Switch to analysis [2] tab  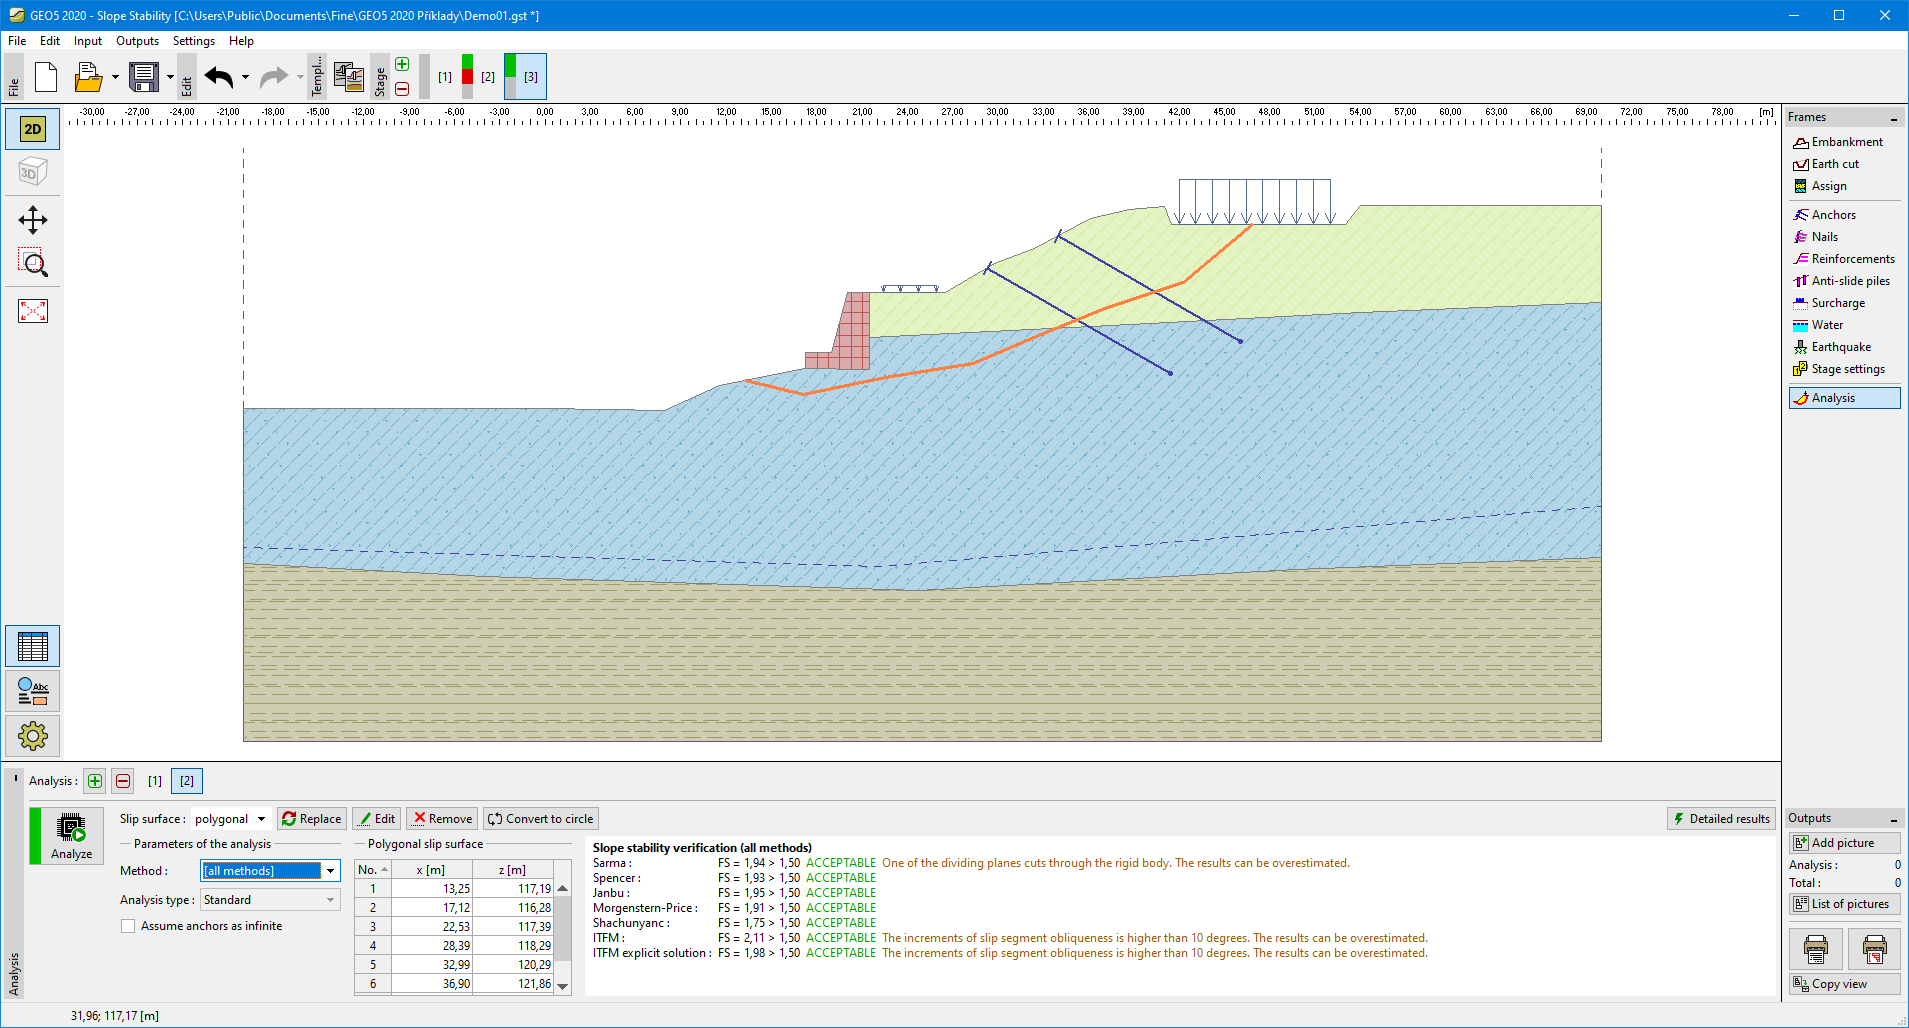187,781
